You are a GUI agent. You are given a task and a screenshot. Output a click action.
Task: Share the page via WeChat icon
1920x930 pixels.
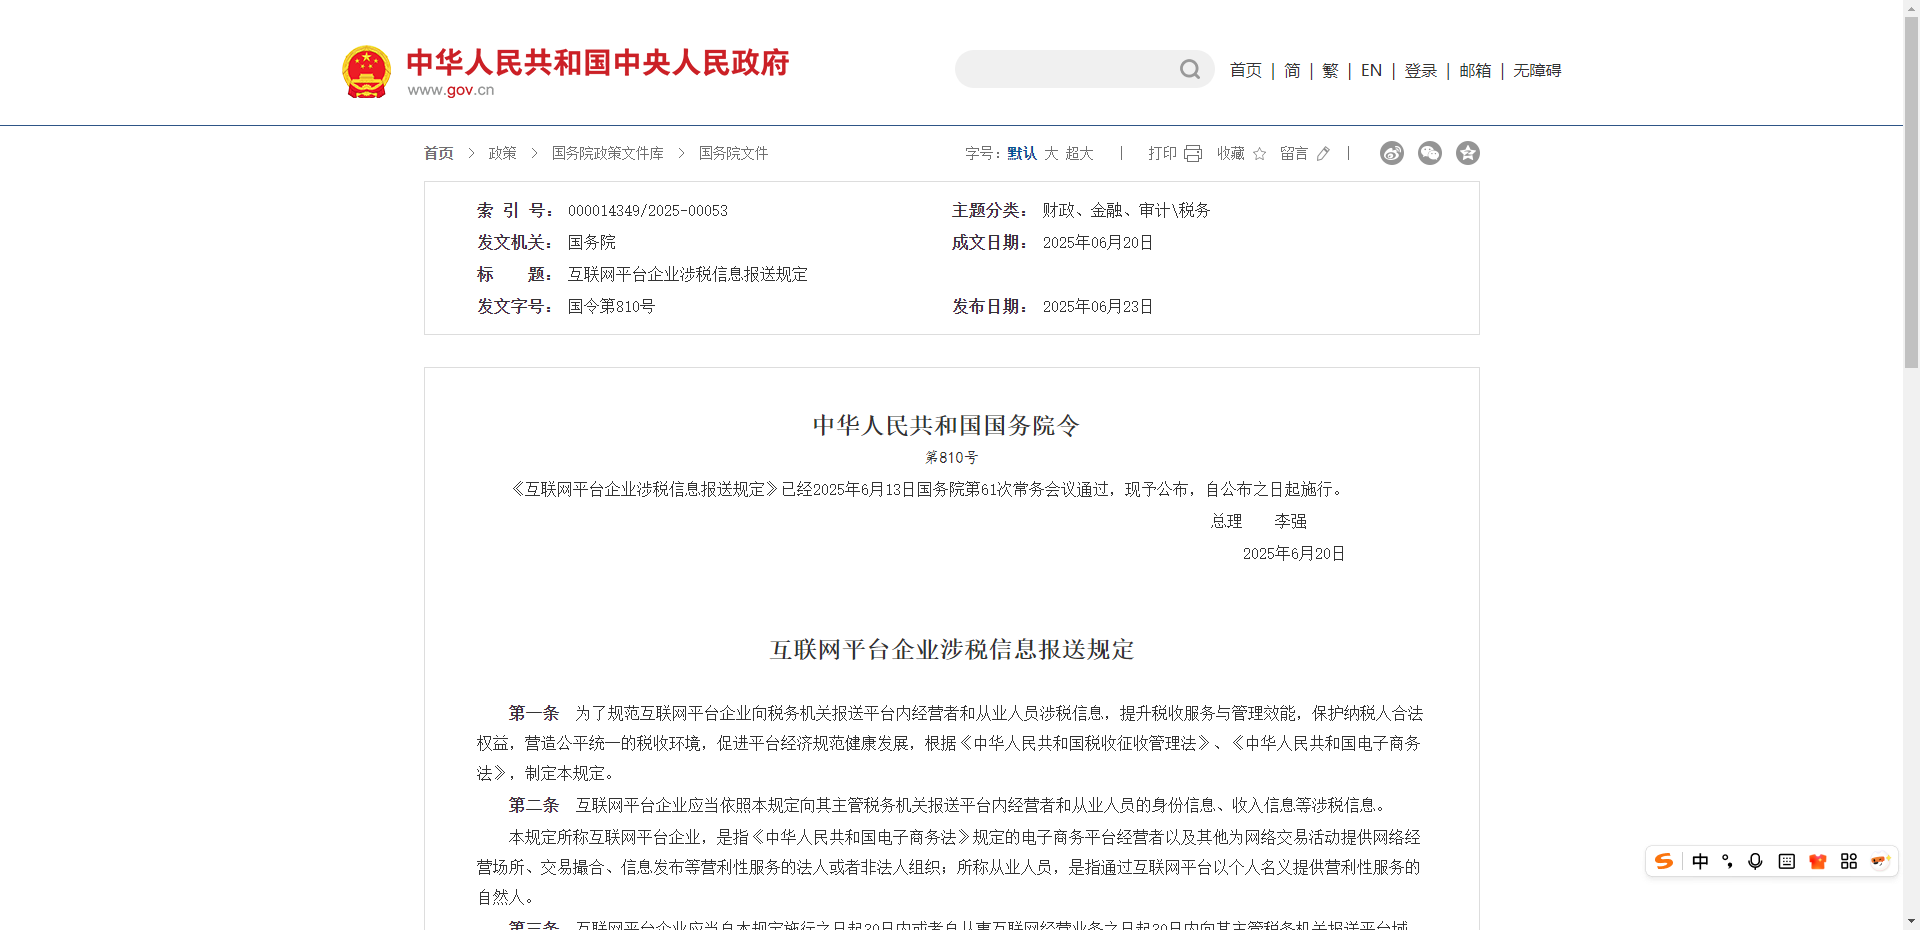[1429, 153]
